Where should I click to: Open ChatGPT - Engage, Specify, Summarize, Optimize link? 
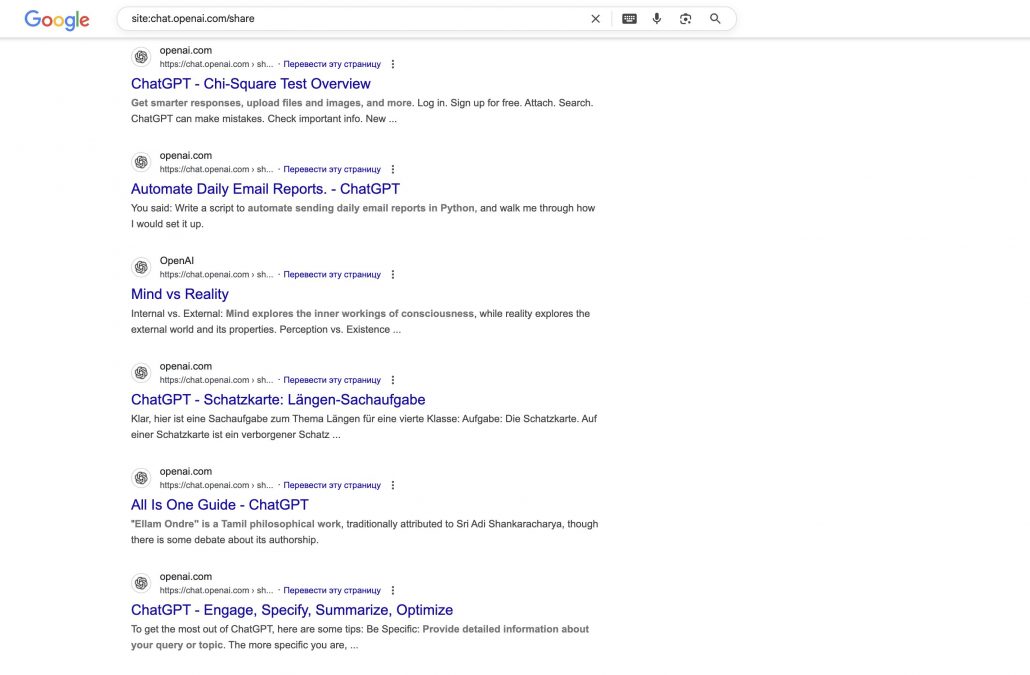[x=292, y=610]
